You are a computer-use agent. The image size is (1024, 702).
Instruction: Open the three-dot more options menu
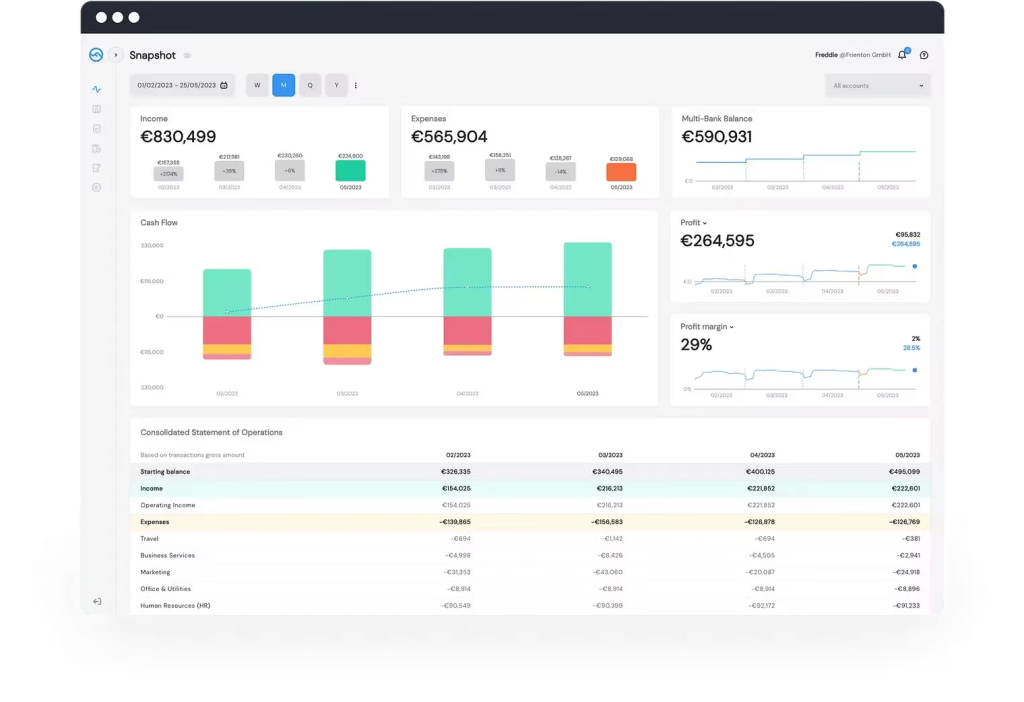click(x=356, y=85)
